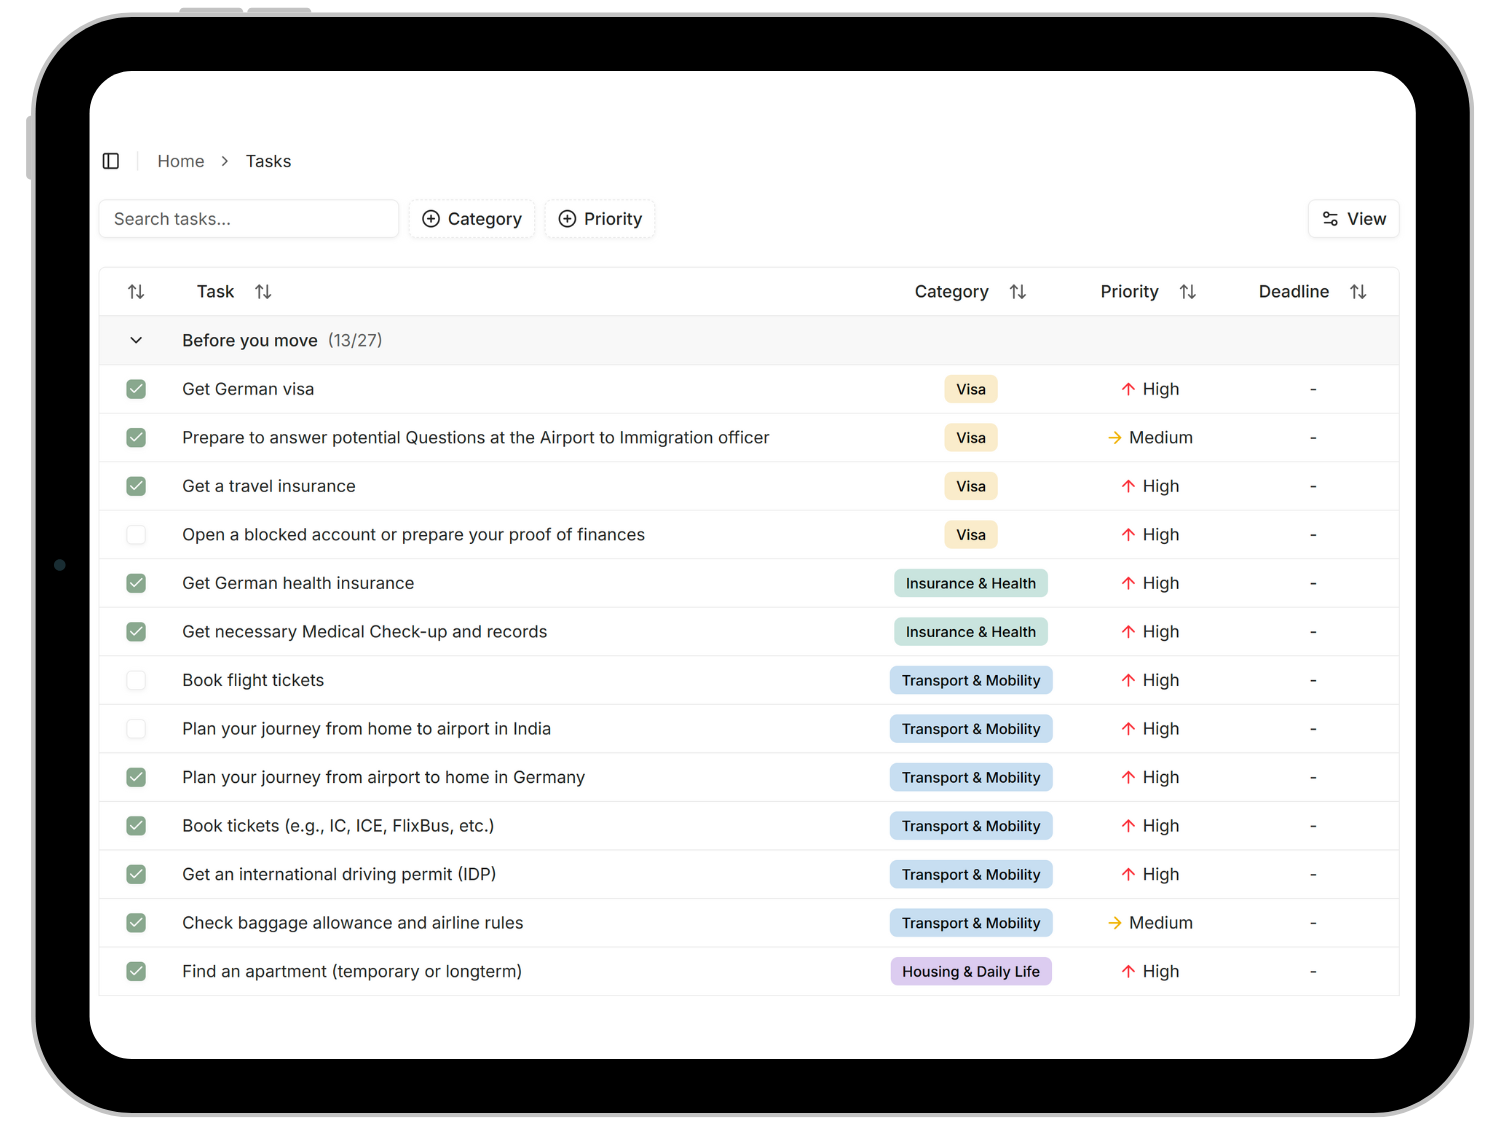Click the sort arrows in the first column header
Viewport: 1500px width, 1125px height.
pyautogui.click(x=136, y=292)
